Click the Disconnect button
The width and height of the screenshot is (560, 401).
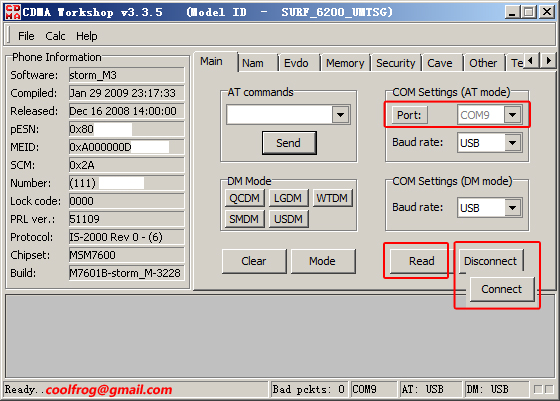click(491, 261)
